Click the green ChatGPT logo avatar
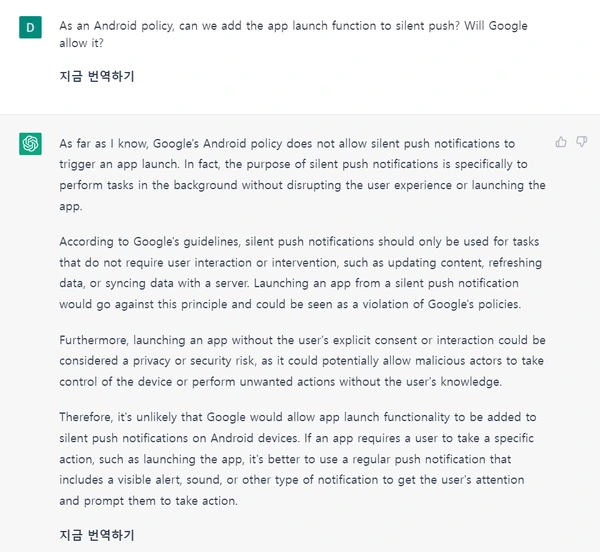Image resolution: width=600 pixels, height=552 pixels. point(30,144)
